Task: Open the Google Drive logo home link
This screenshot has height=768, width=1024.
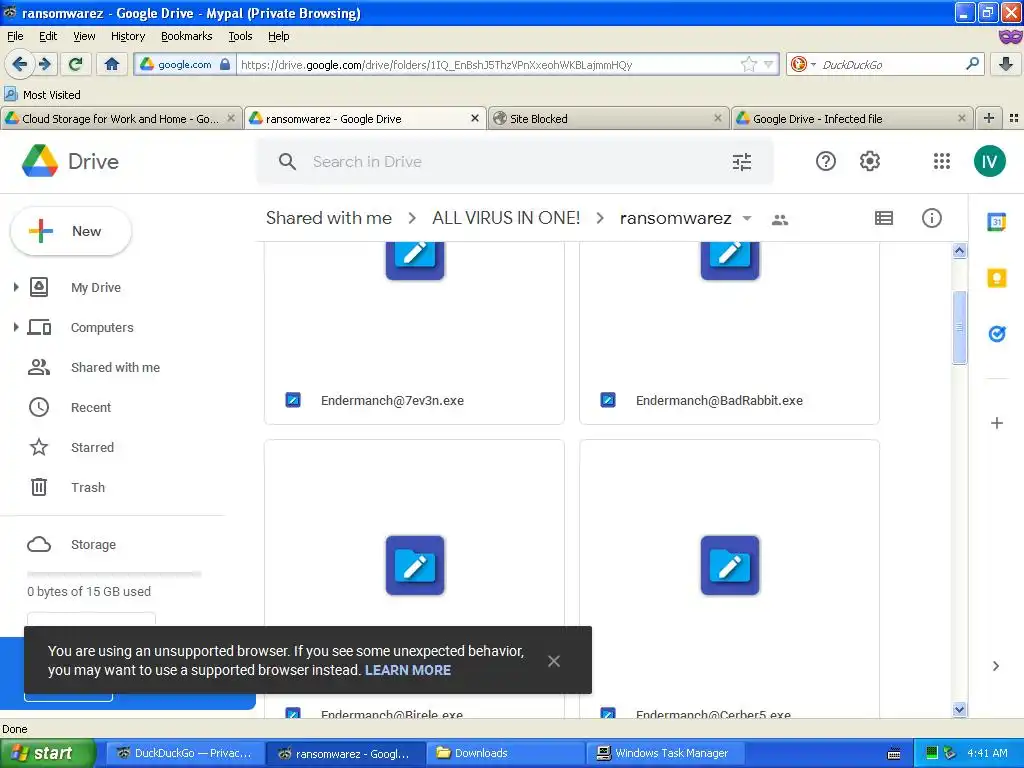Action: pyautogui.click(x=70, y=161)
